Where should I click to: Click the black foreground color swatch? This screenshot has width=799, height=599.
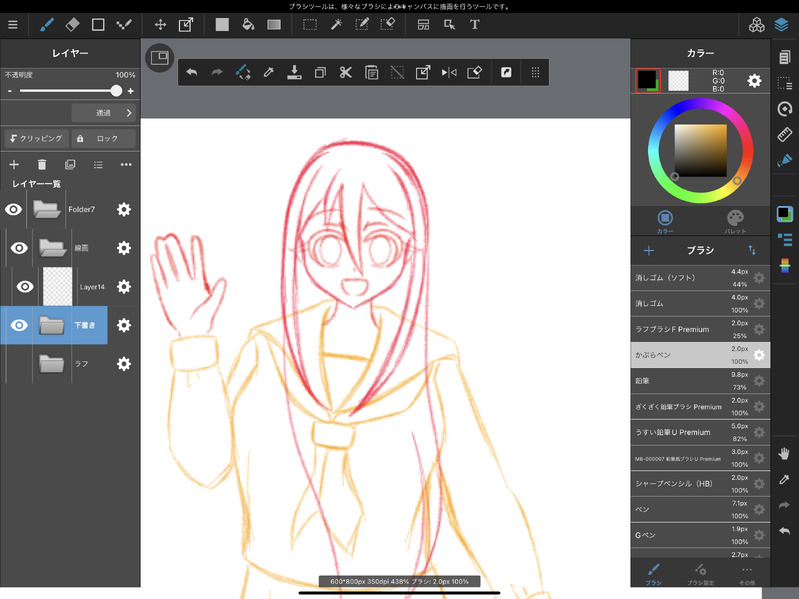pos(647,80)
